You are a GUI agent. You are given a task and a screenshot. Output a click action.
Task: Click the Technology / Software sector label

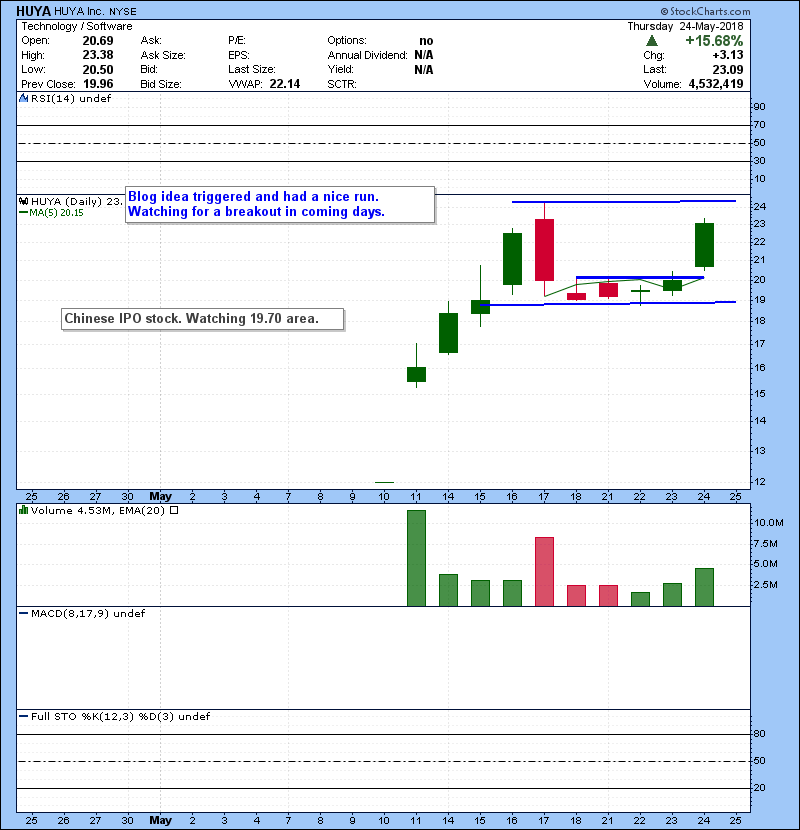(66, 25)
